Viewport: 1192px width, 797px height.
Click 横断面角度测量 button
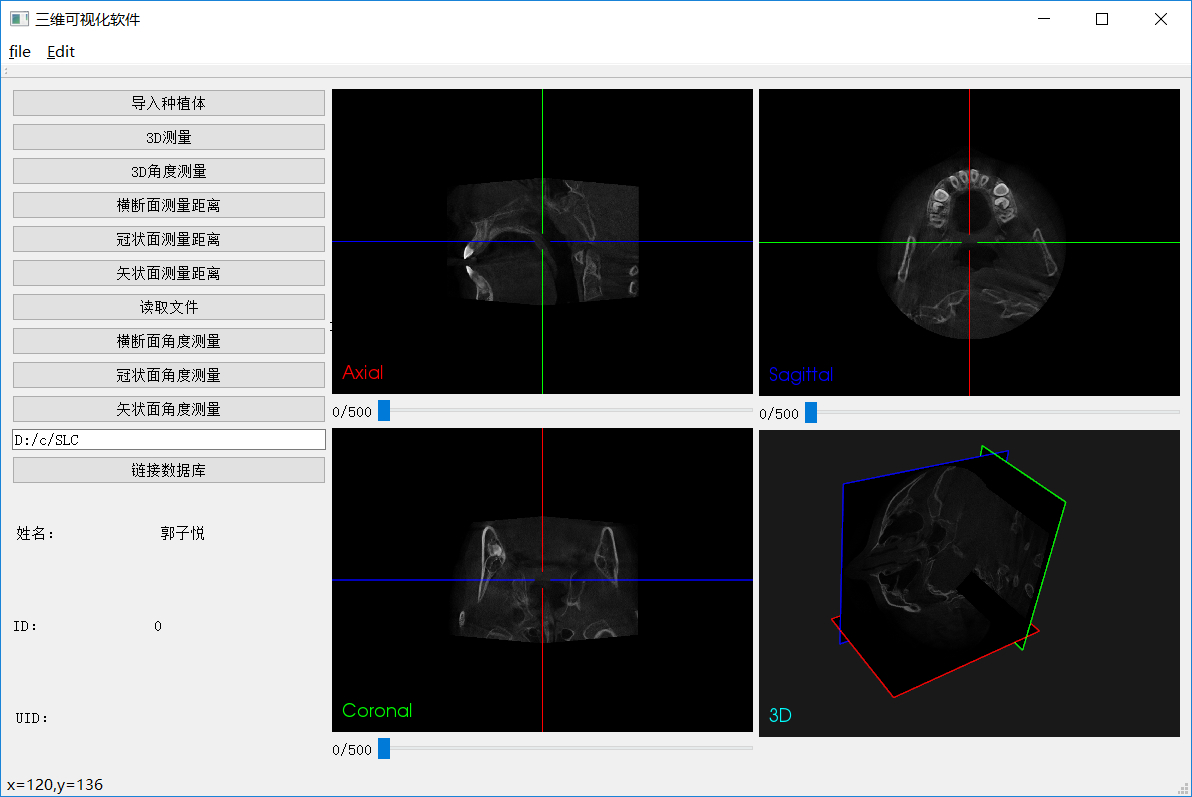pos(169,341)
